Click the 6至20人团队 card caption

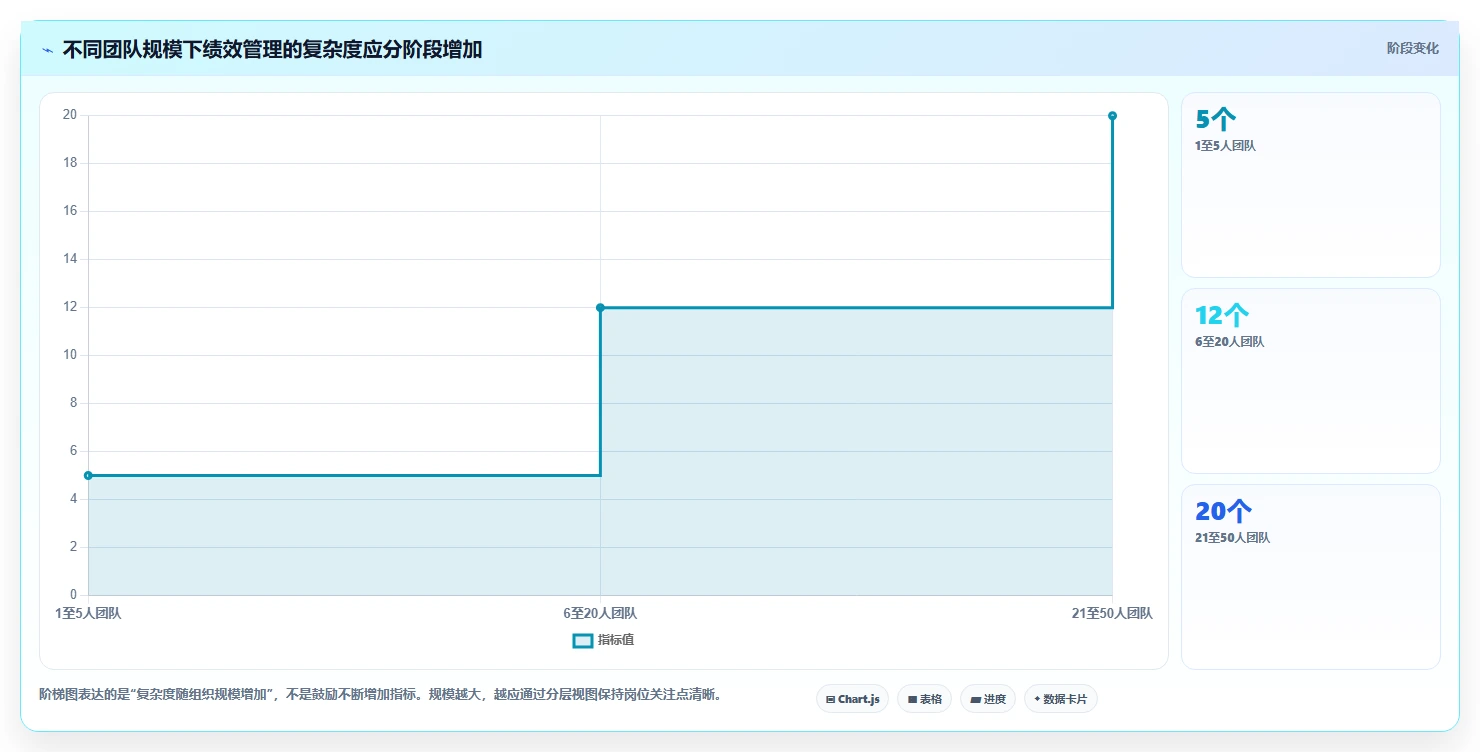[x=1229, y=342]
